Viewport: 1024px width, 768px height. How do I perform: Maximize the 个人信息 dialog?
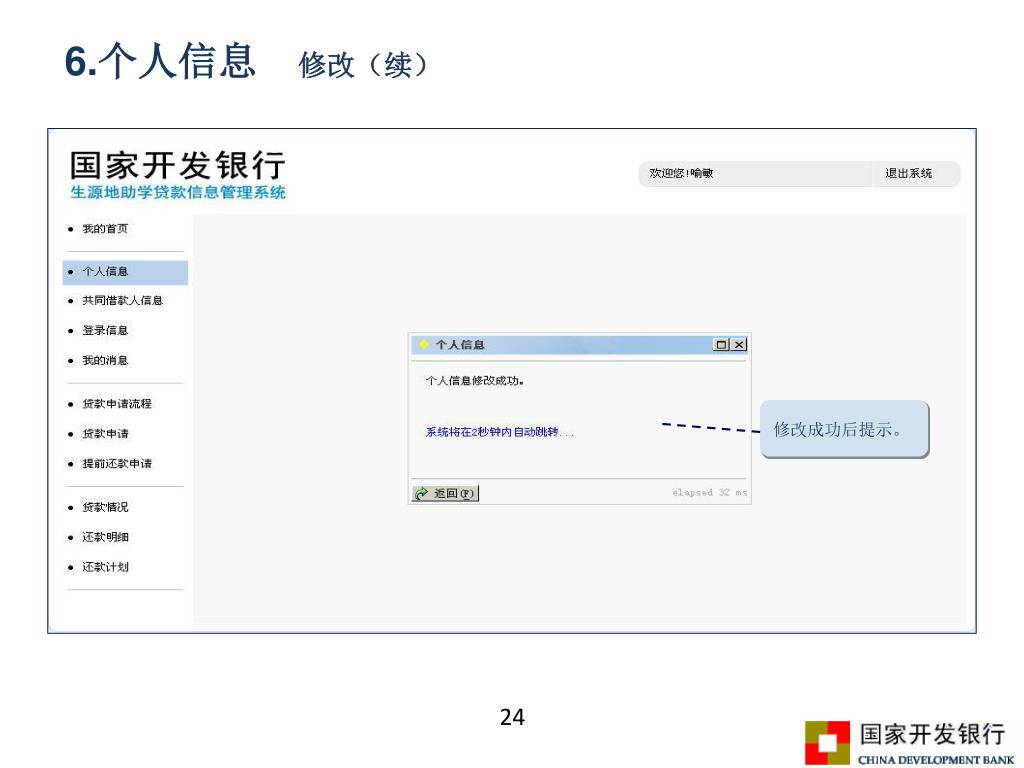pos(721,344)
